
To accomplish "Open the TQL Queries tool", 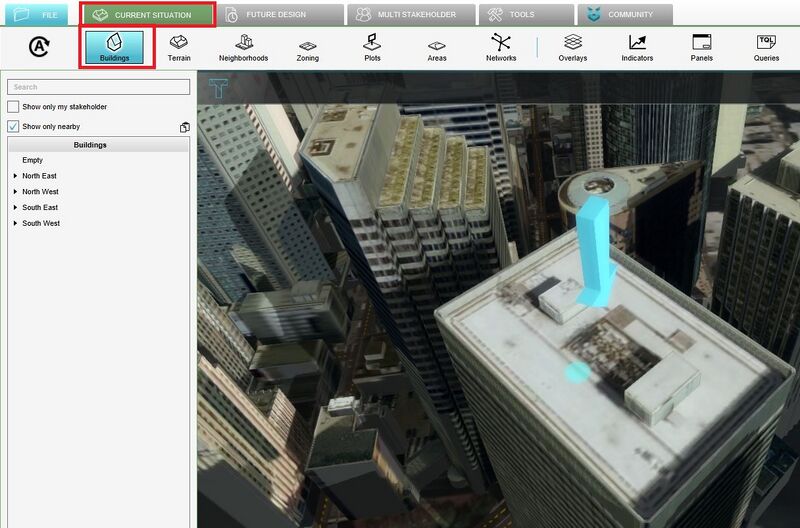I will pyautogui.click(x=766, y=48).
